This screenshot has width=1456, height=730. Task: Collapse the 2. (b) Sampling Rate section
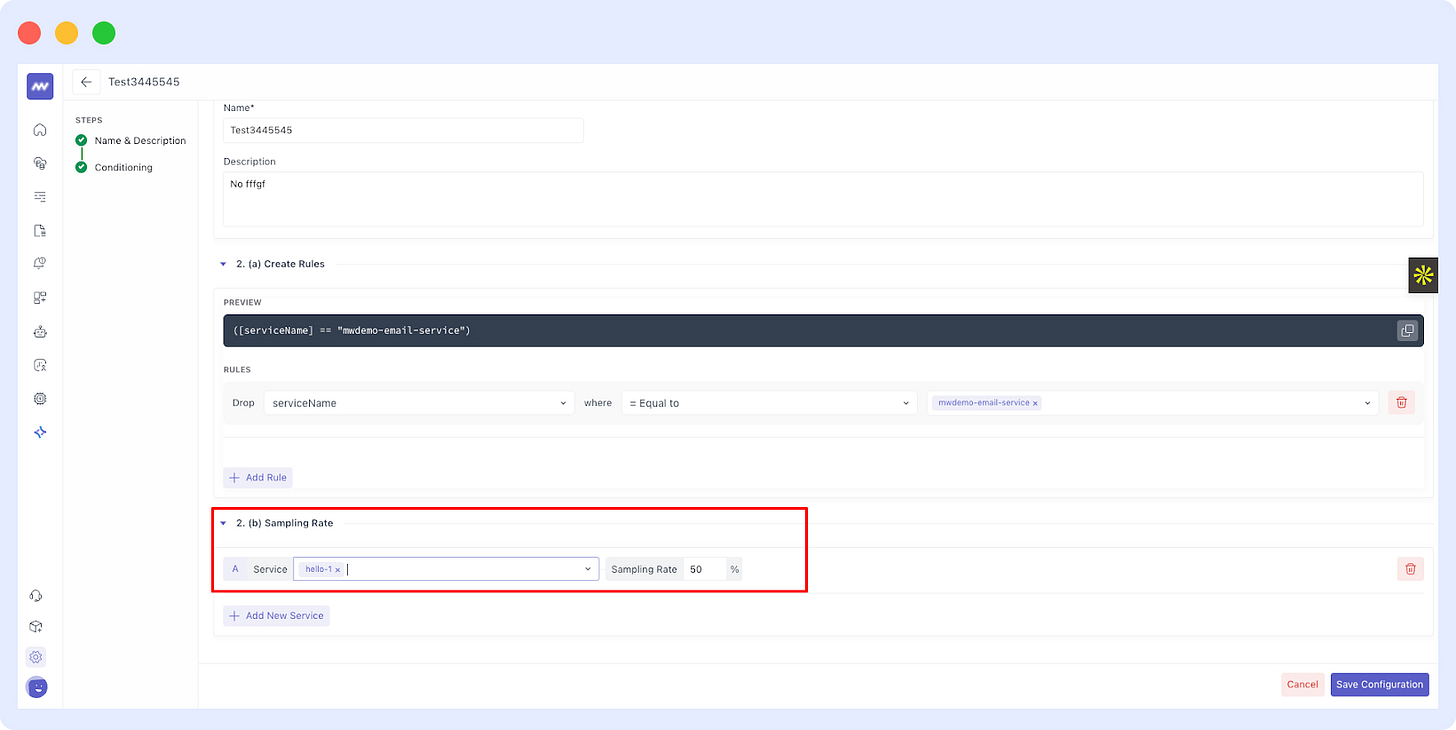tap(223, 523)
